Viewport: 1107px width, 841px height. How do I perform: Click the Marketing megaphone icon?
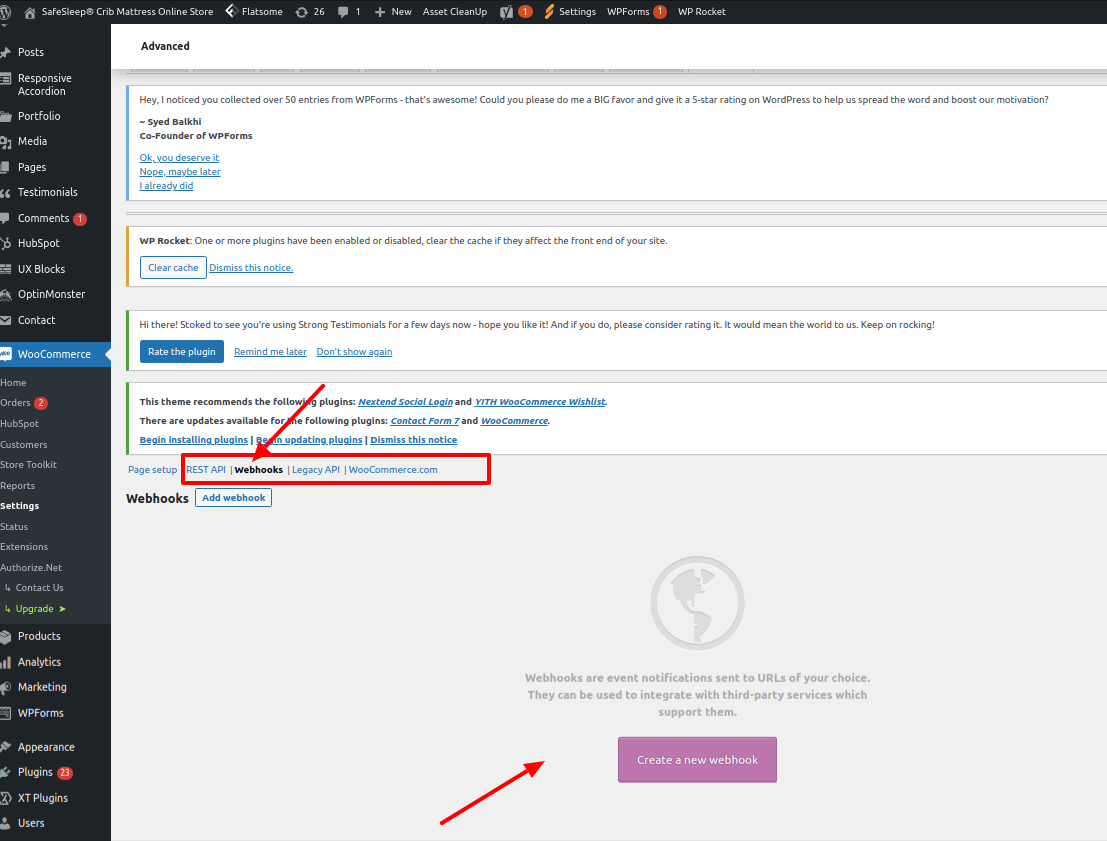pos(6,687)
